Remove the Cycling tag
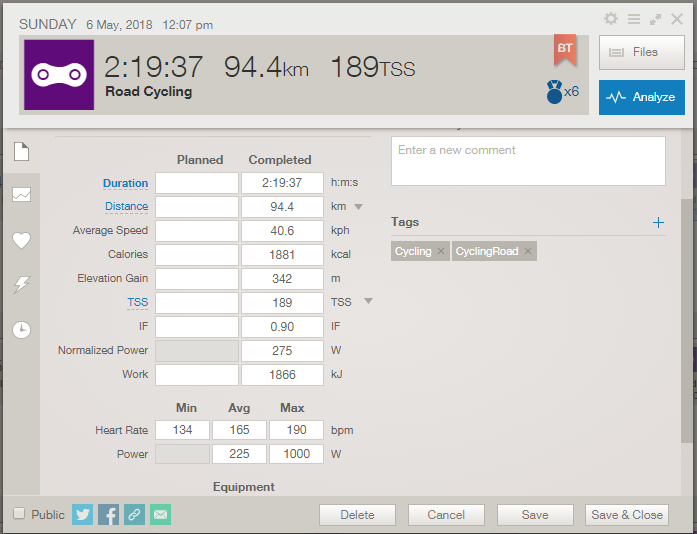The height and width of the screenshot is (534, 697). [x=441, y=251]
